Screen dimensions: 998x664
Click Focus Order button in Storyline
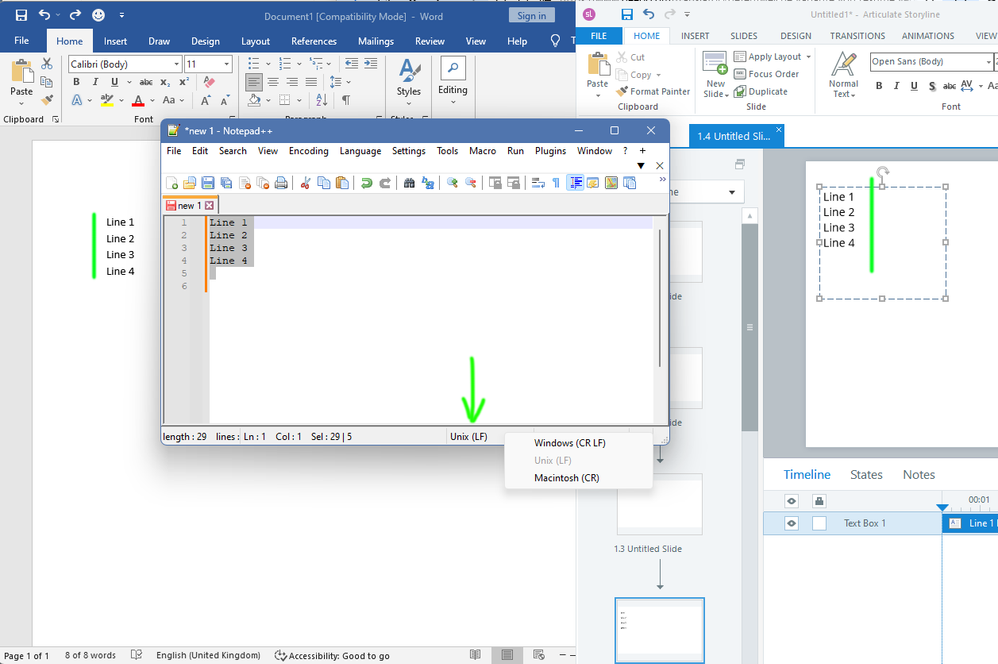tap(766, 74)
